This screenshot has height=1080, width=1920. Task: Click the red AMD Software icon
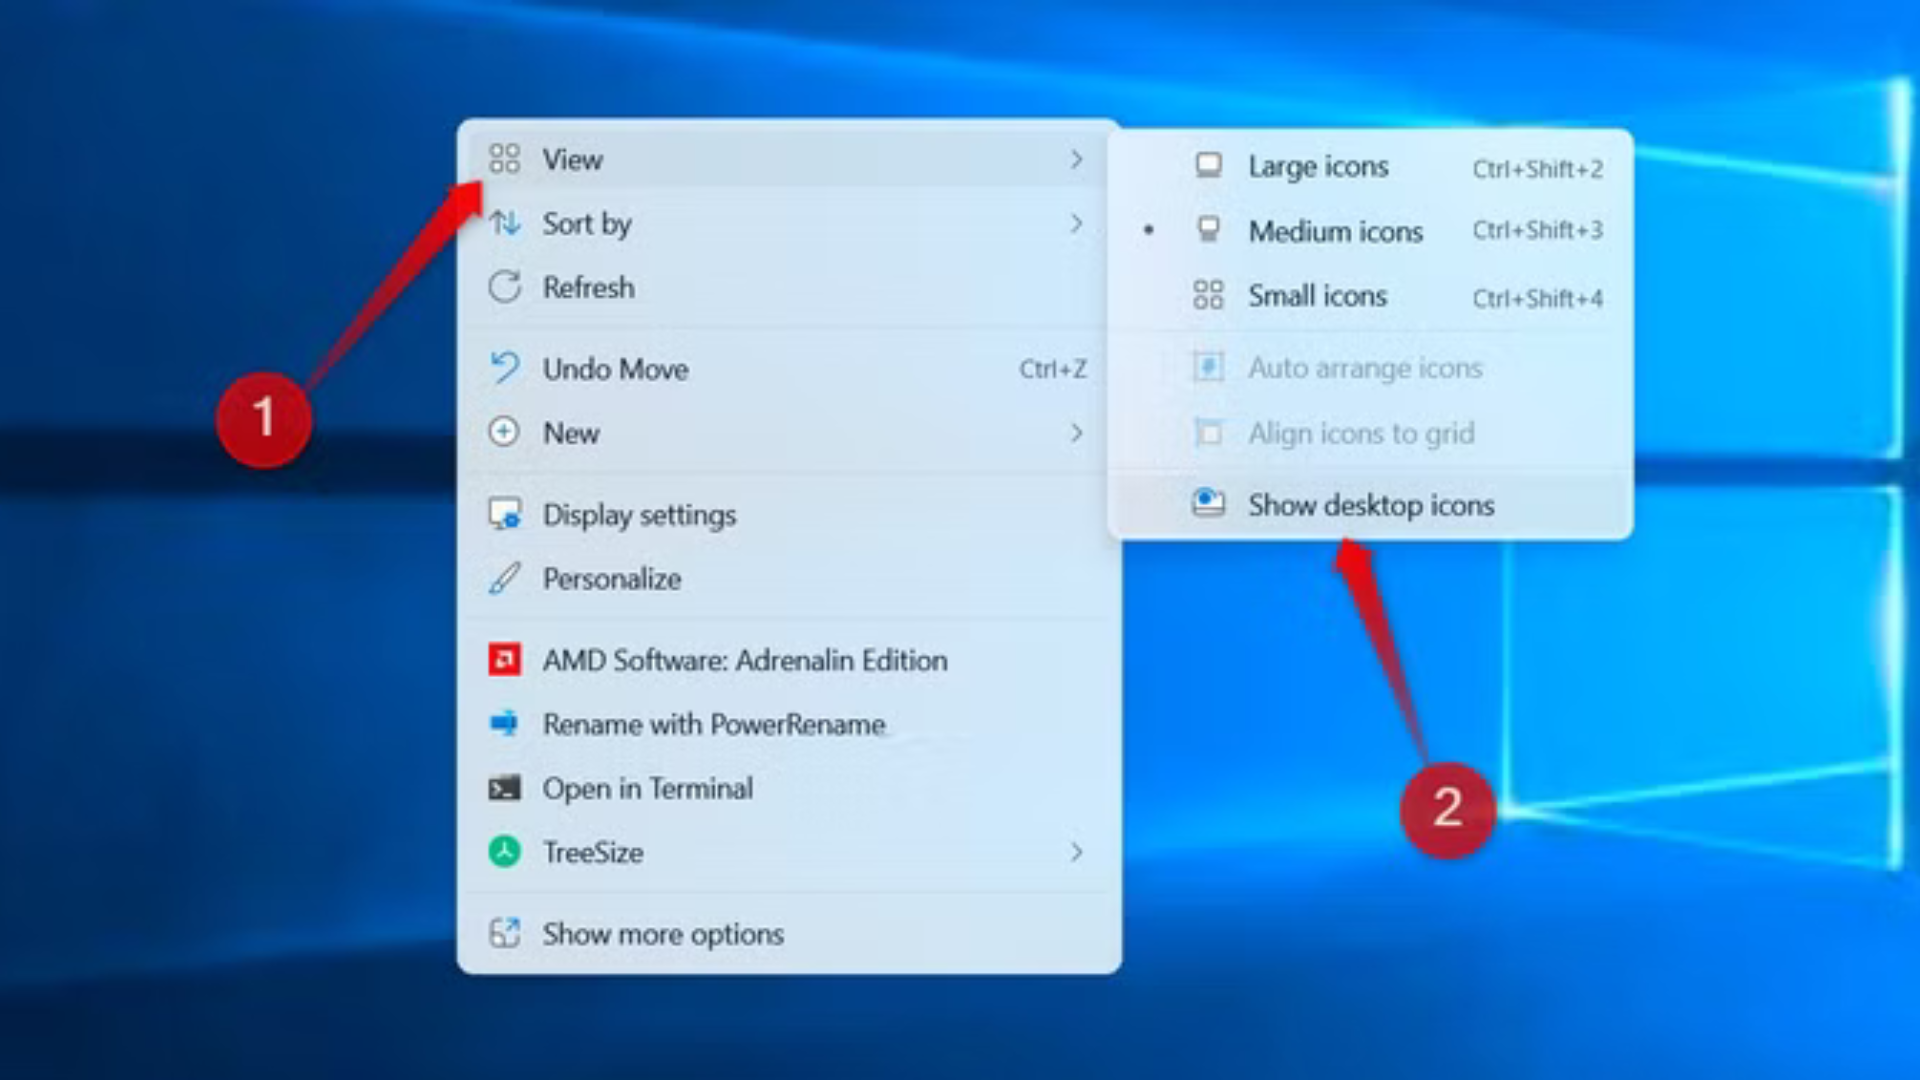pyautogui.click(x=505, y=660)
